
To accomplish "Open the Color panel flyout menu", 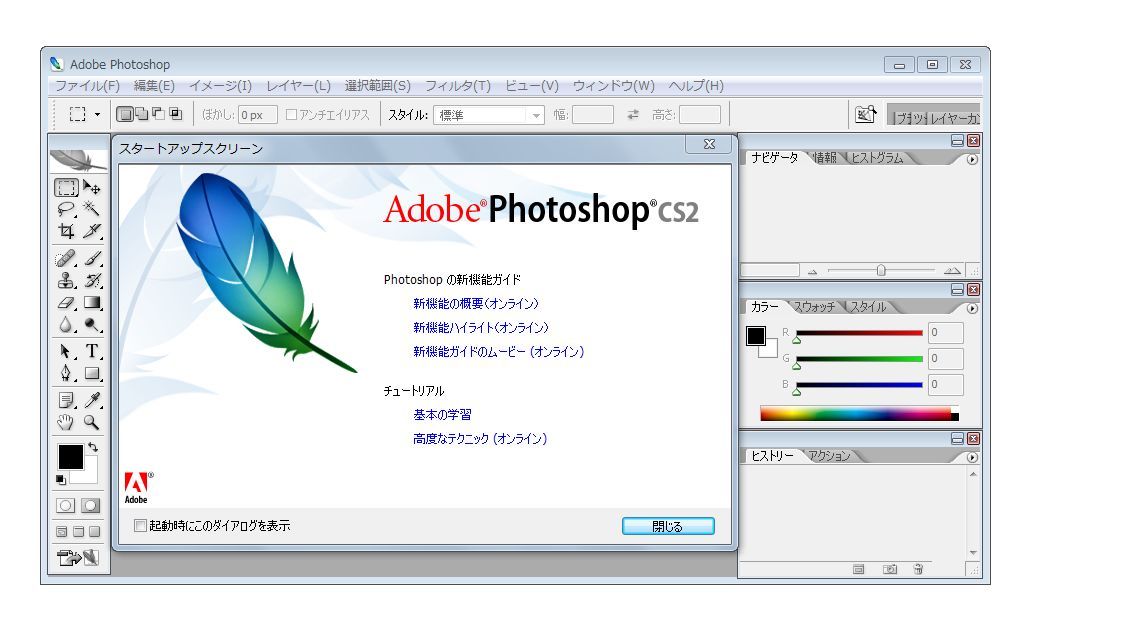I will [972, 308].
